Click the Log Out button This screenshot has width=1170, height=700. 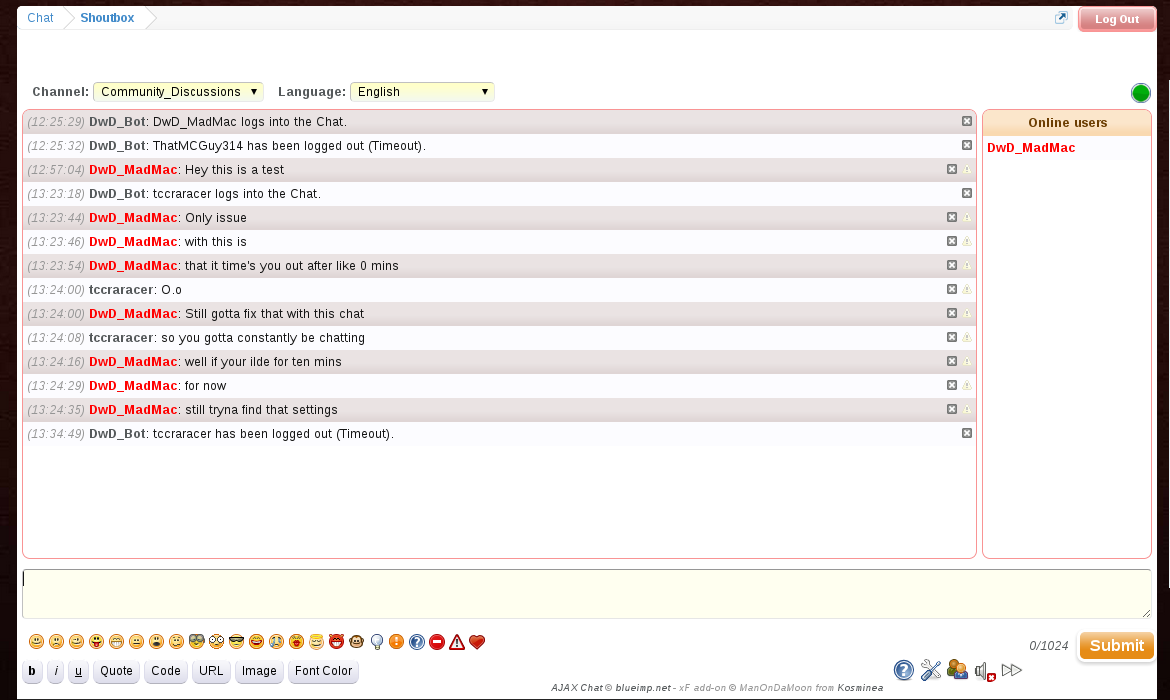coord(1116,19)
